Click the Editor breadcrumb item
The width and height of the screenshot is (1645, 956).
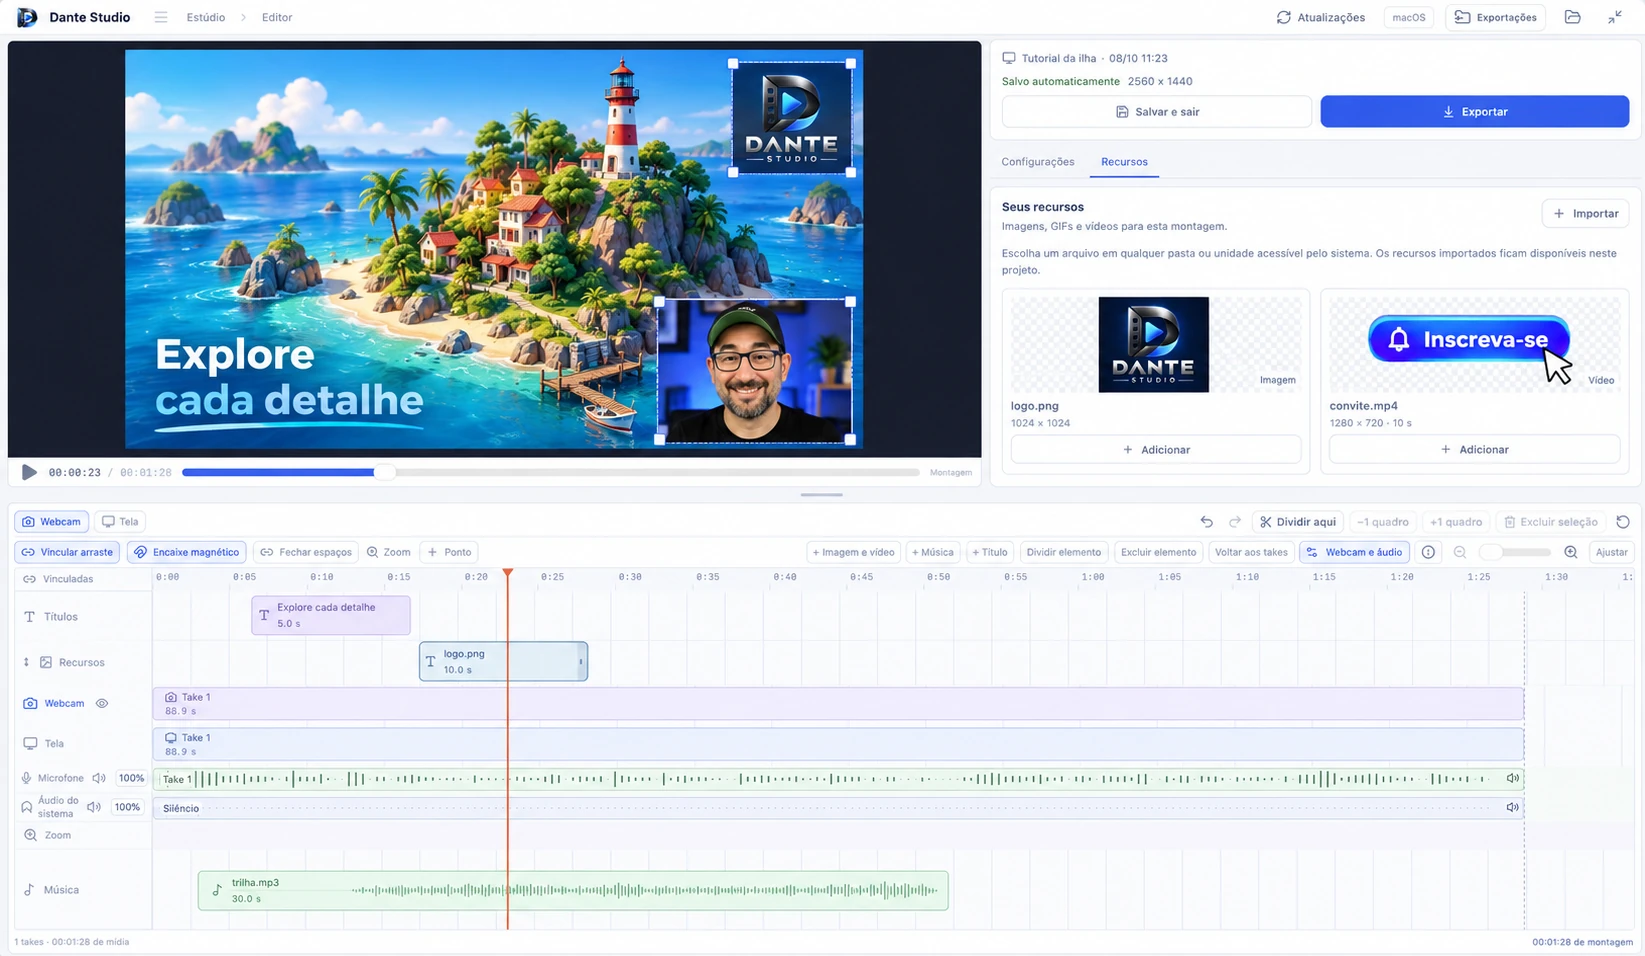pyautogui.click(x=277, y=17)
